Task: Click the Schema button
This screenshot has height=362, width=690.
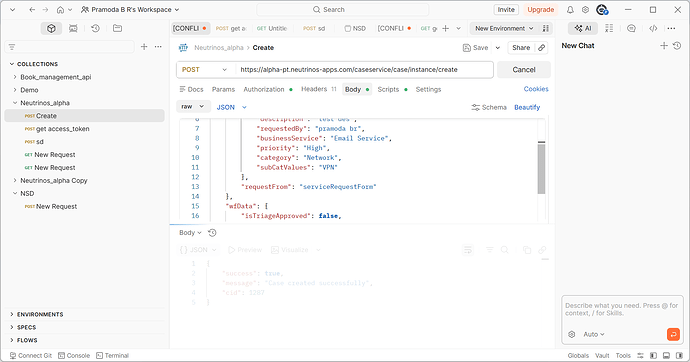Action: (489, 107)
